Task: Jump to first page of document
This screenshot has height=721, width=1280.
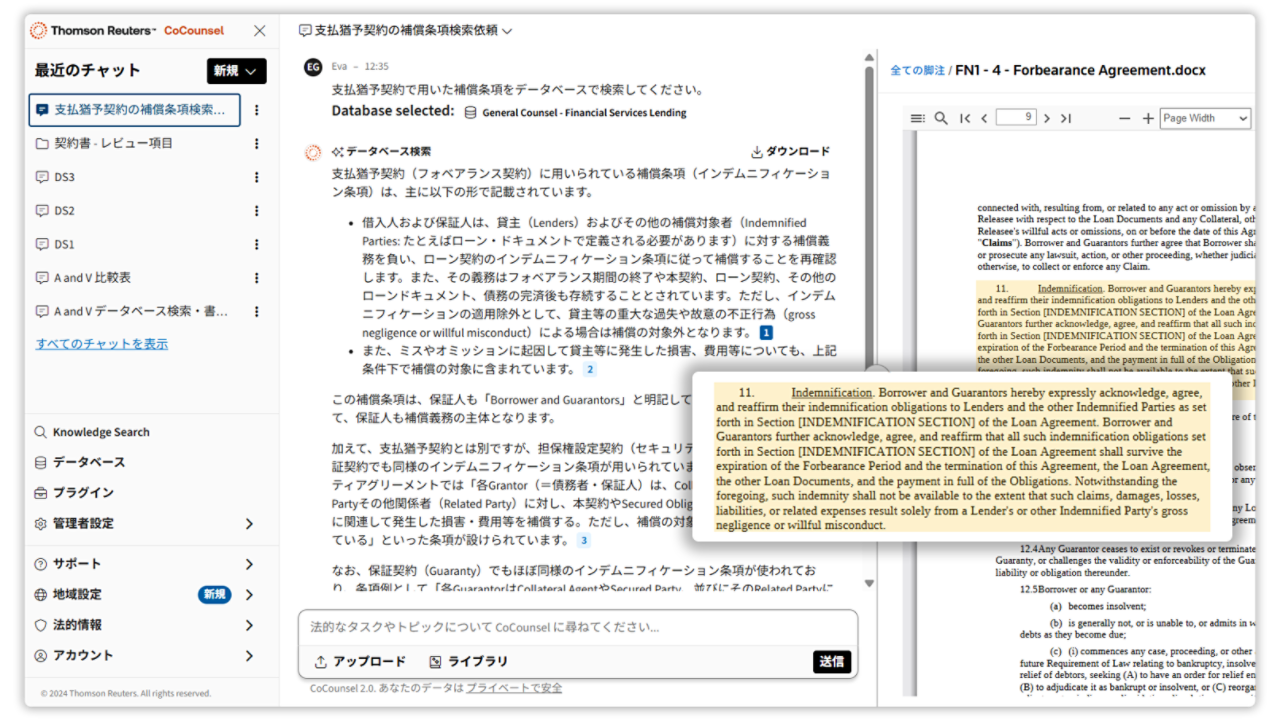Action: click(x=965, y=118)
